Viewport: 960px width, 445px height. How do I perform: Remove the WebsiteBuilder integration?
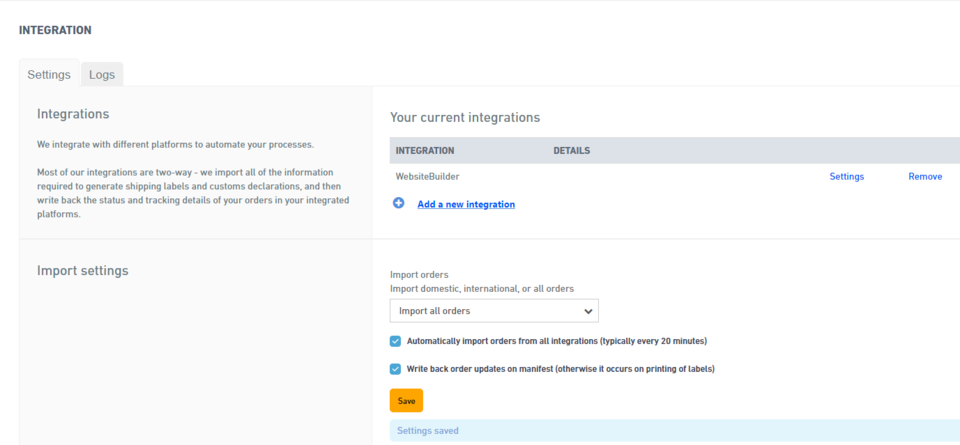[x=924, y=176]
